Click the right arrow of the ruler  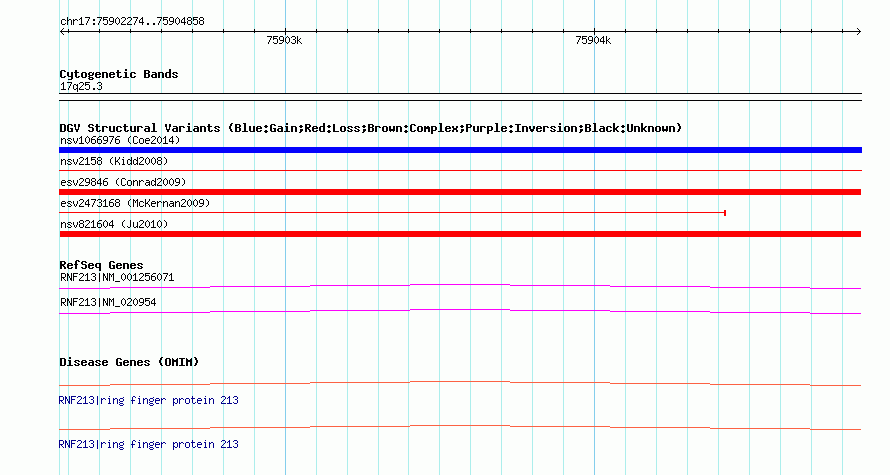(x=858, y=32)
